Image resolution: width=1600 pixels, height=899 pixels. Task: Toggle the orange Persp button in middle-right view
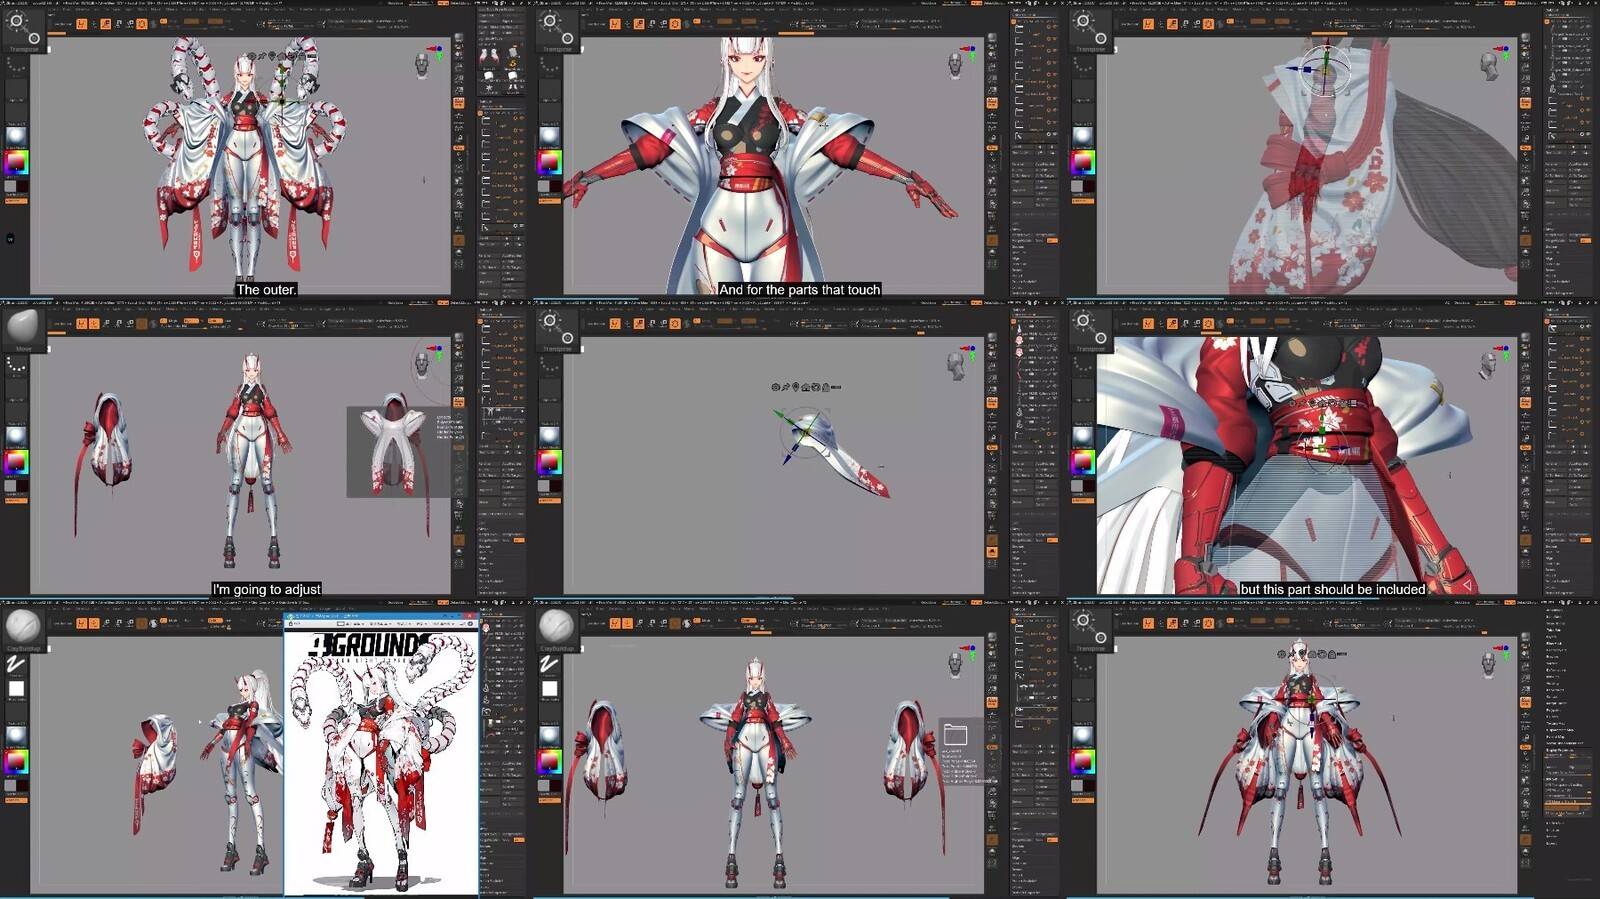click(x=1526, y=403)
